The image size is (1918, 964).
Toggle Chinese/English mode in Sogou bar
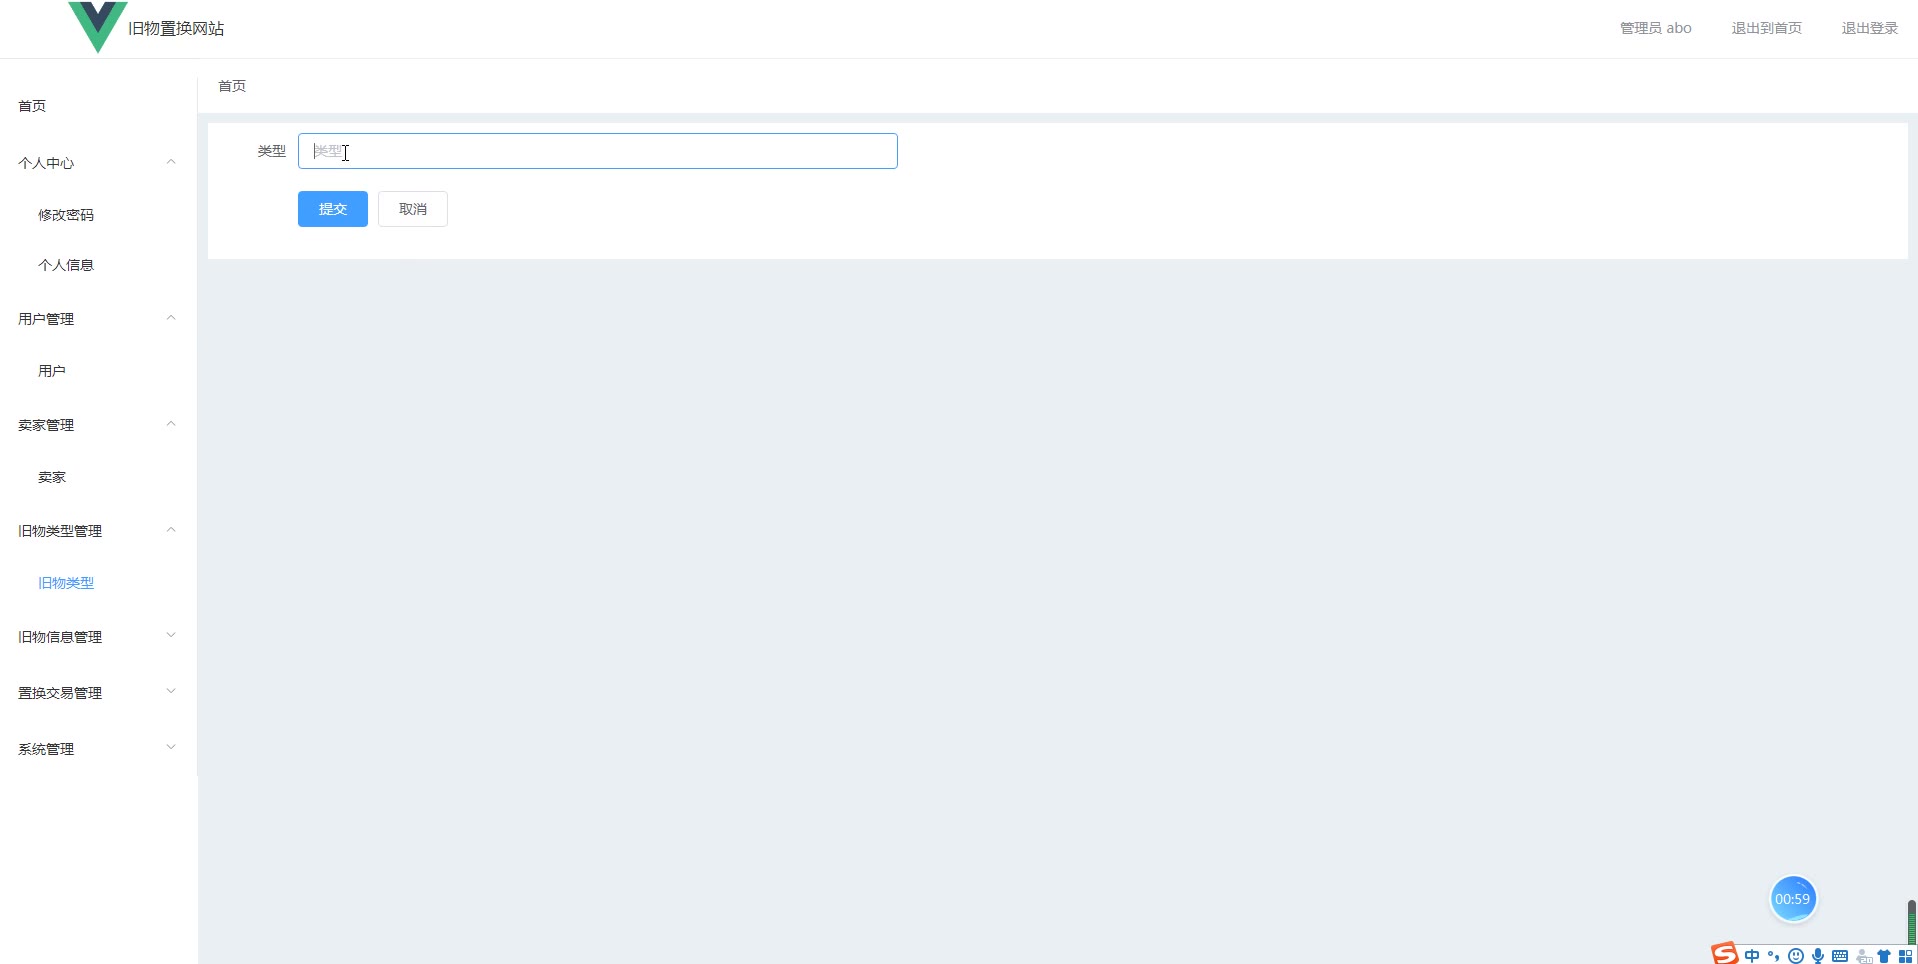click(x=1752, y=956)
